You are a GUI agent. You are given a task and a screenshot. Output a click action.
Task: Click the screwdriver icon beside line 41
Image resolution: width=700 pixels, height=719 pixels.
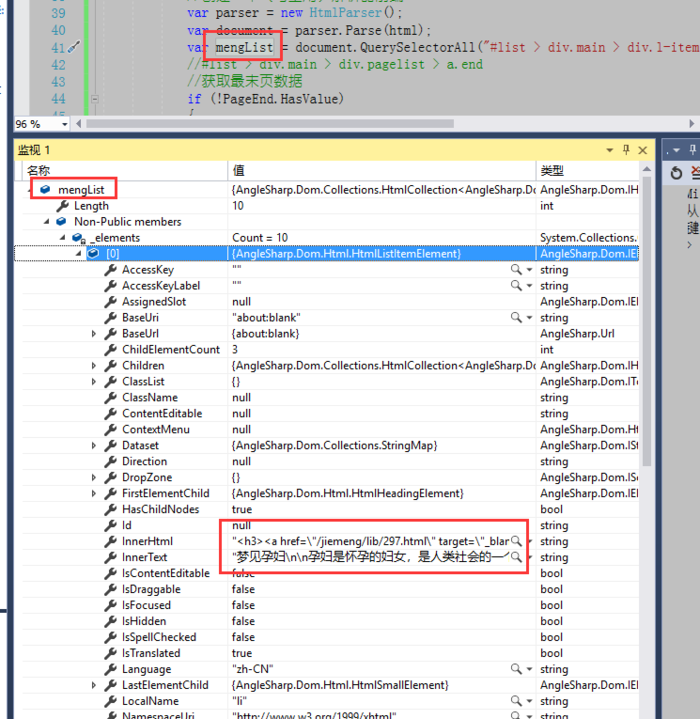pos(74,47)
